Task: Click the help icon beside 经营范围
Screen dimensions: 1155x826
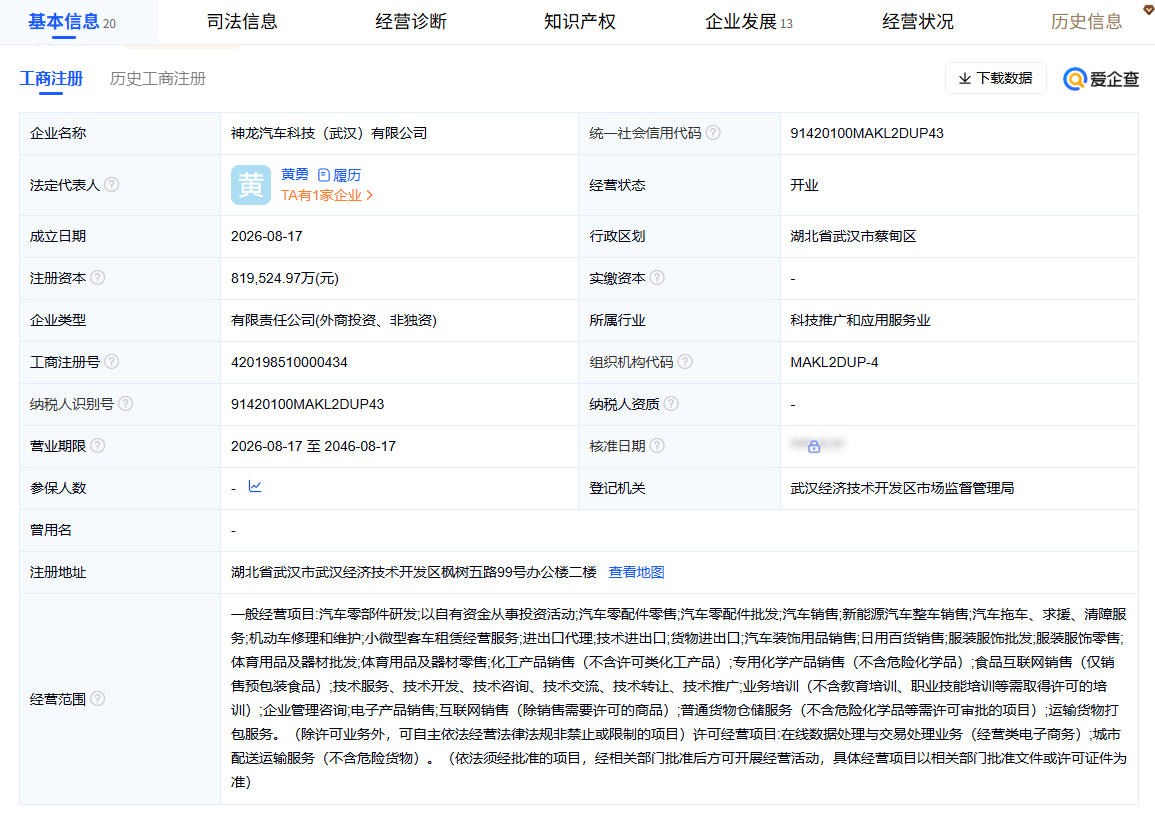Action: tap(97, 699)
